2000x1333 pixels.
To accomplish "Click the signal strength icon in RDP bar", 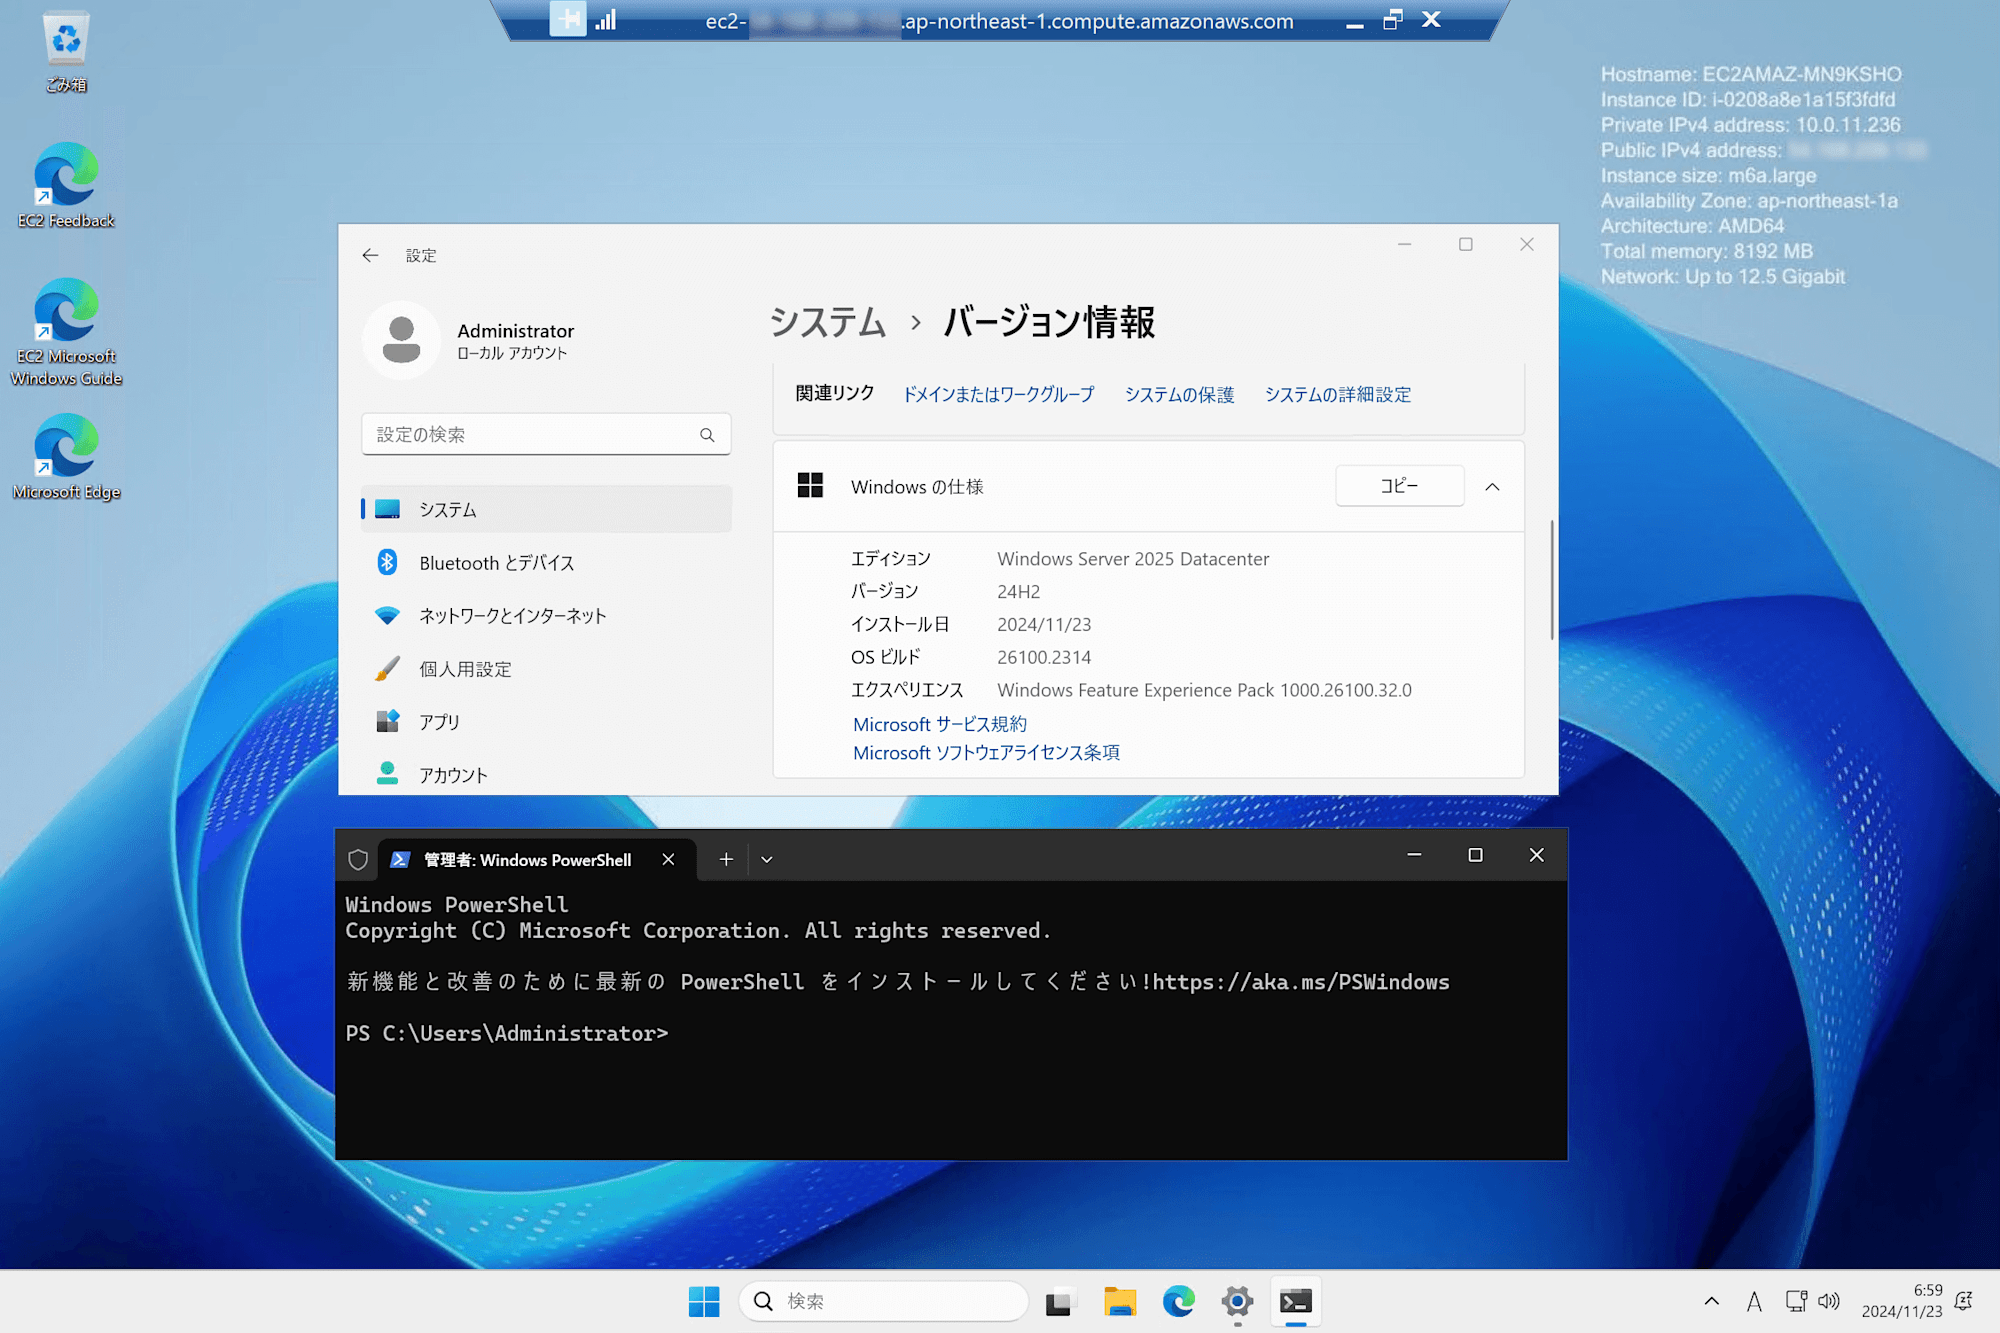I will 606,20.
